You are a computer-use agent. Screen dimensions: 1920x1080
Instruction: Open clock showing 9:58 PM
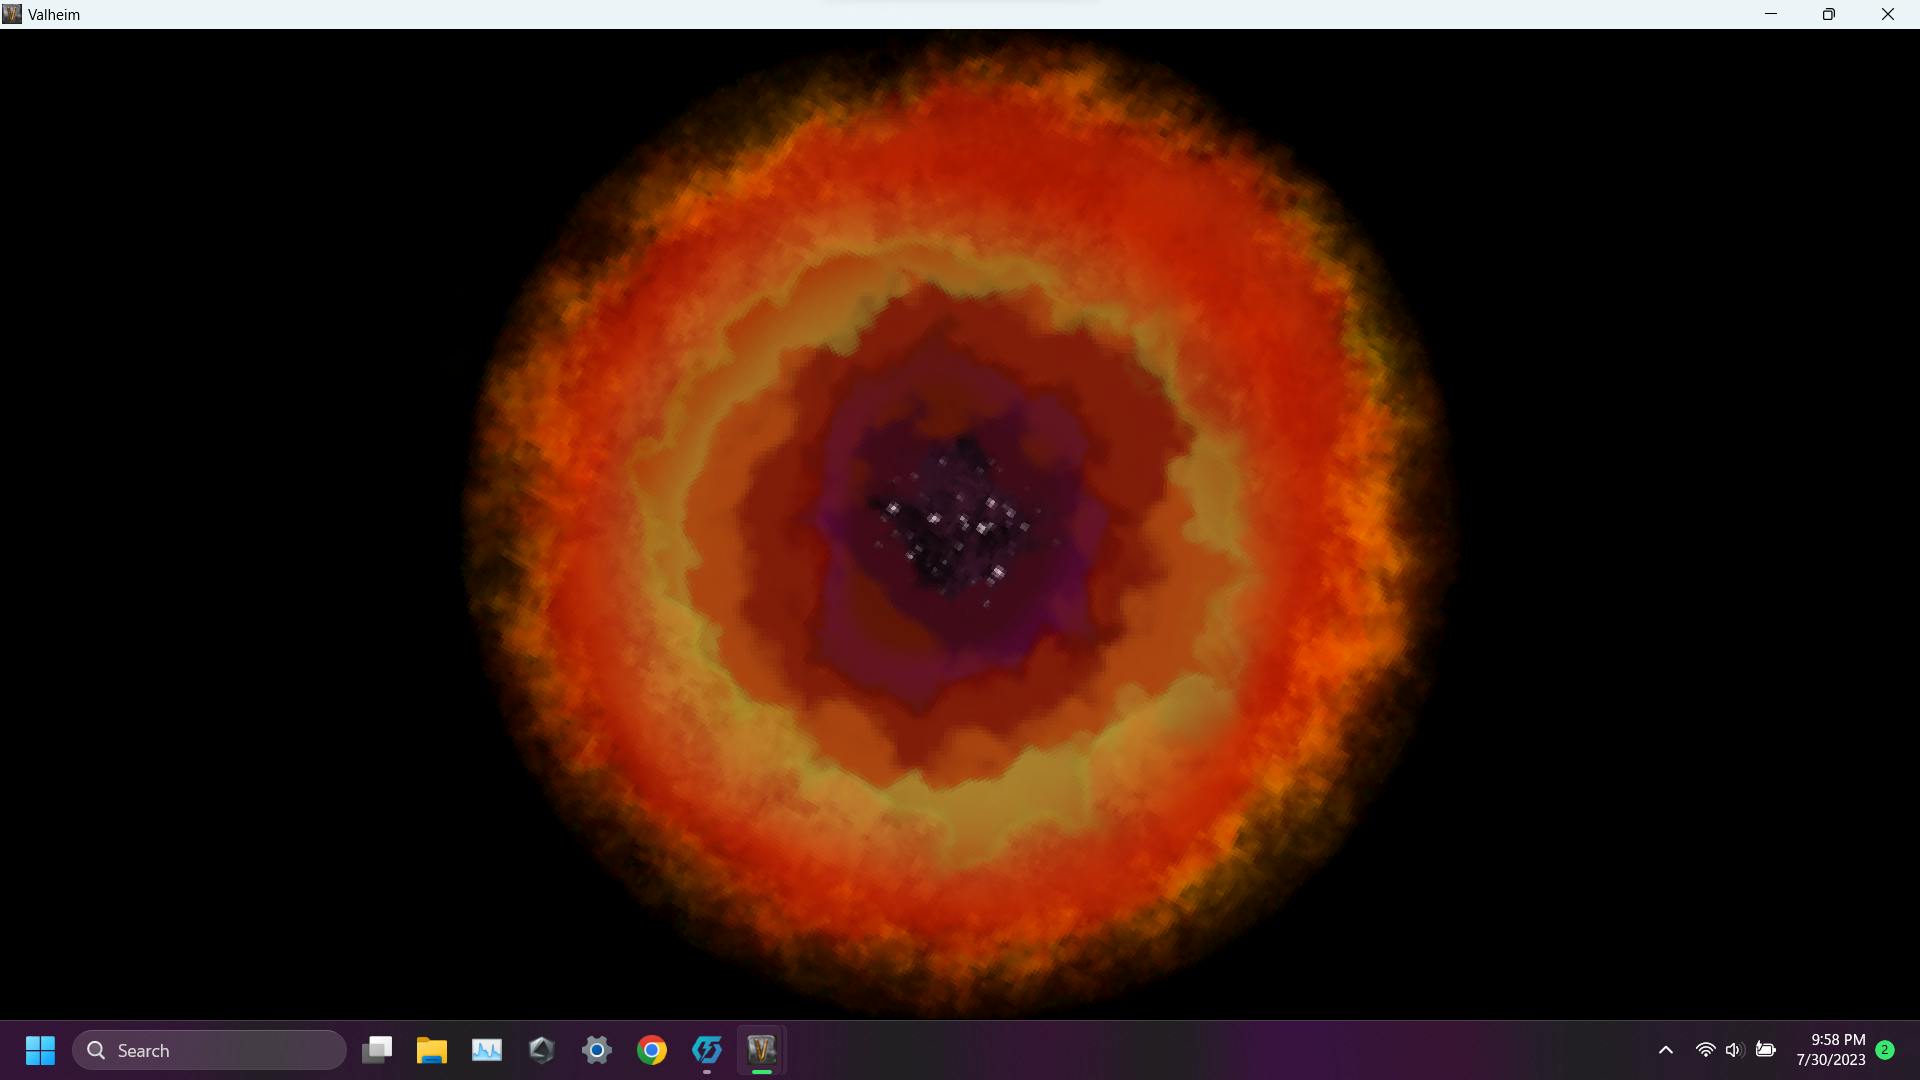1830,1050
